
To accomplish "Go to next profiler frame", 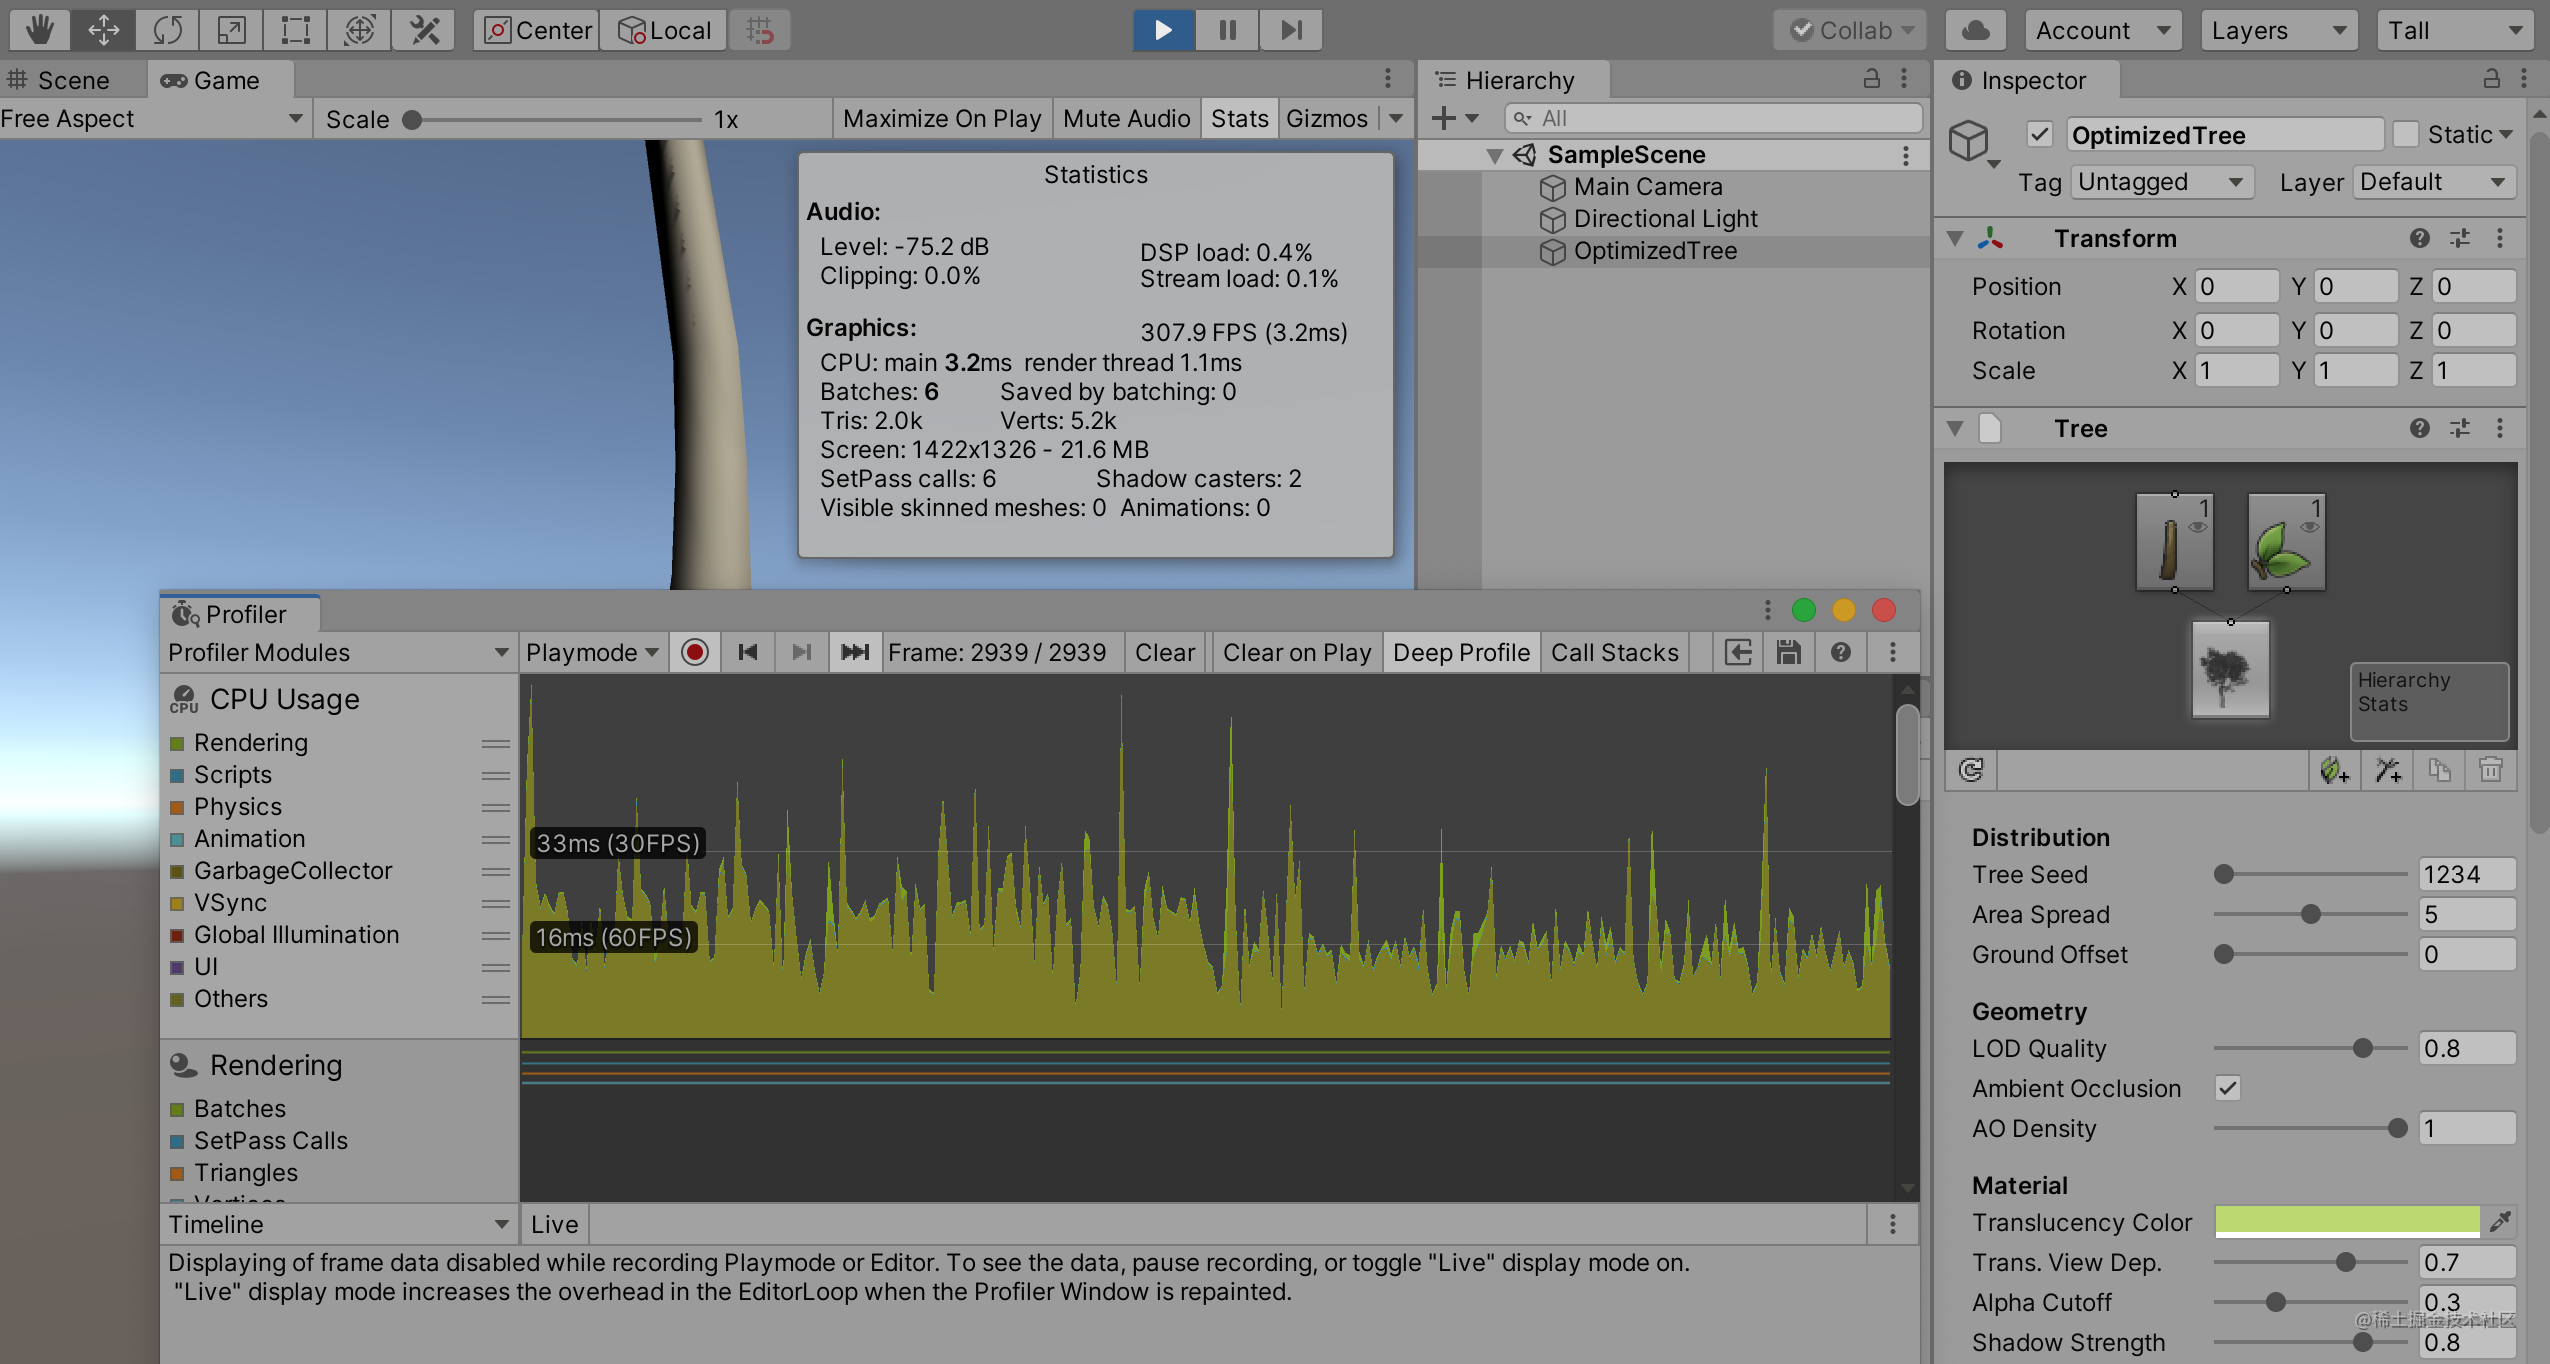I will pyautogui.click(x=801, y=653).
